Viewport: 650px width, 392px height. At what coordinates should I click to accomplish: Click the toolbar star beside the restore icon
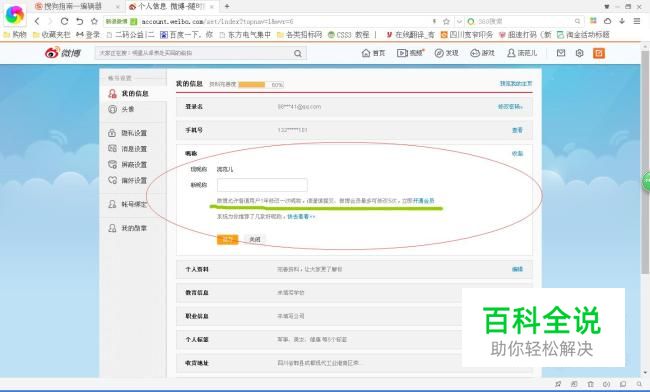tap(95, 21)
